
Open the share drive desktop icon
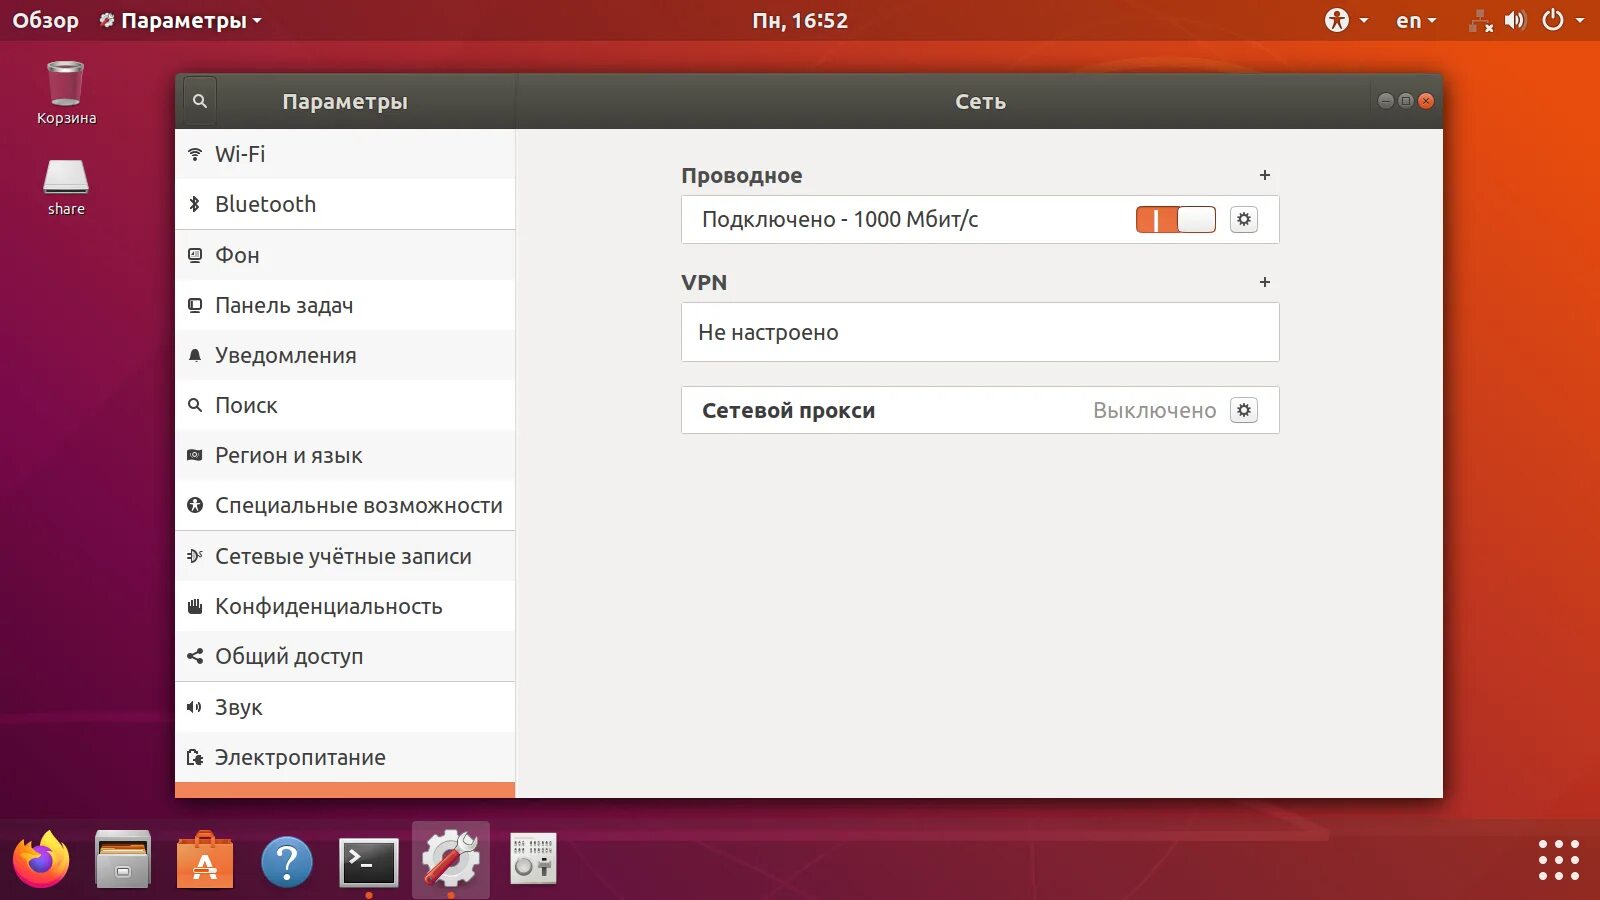click(66, 187)
